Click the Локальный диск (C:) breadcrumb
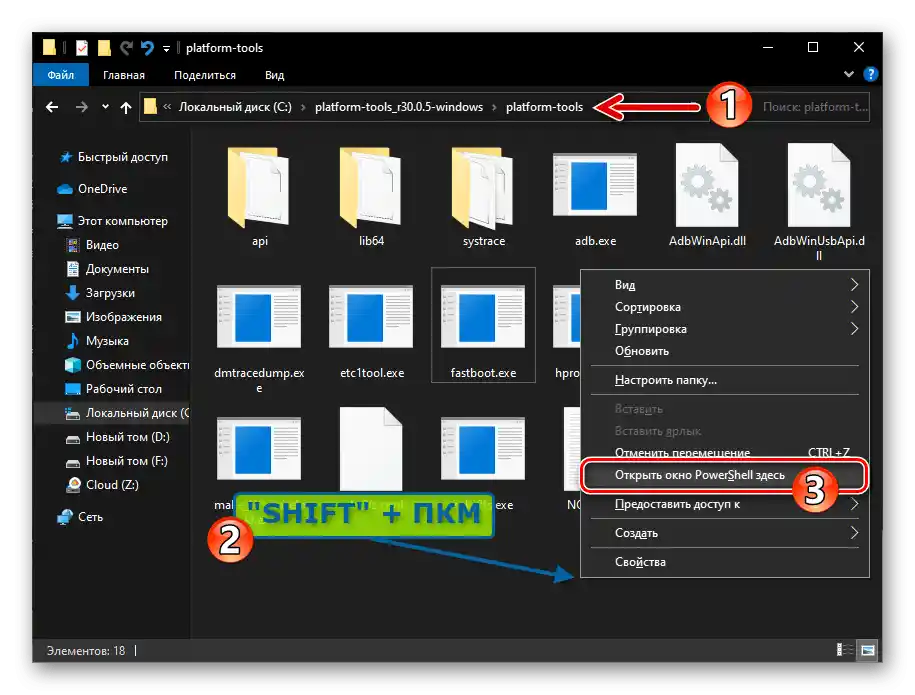This screenshot has height=695, width=915. tap(234, 107)
